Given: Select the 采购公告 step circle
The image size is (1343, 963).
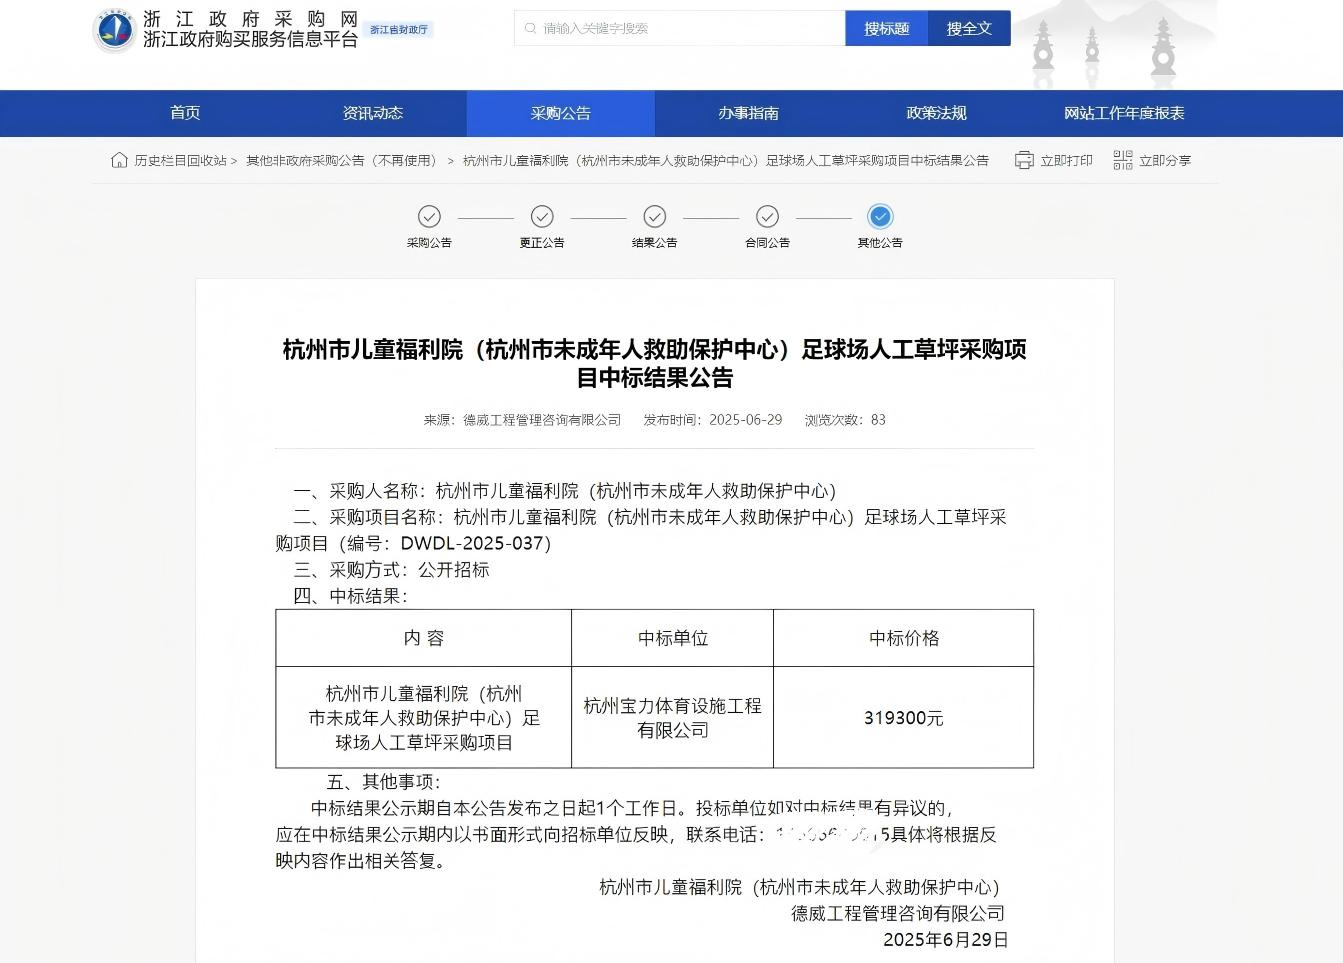Looking at the screenshot, I should pos(429,217).
